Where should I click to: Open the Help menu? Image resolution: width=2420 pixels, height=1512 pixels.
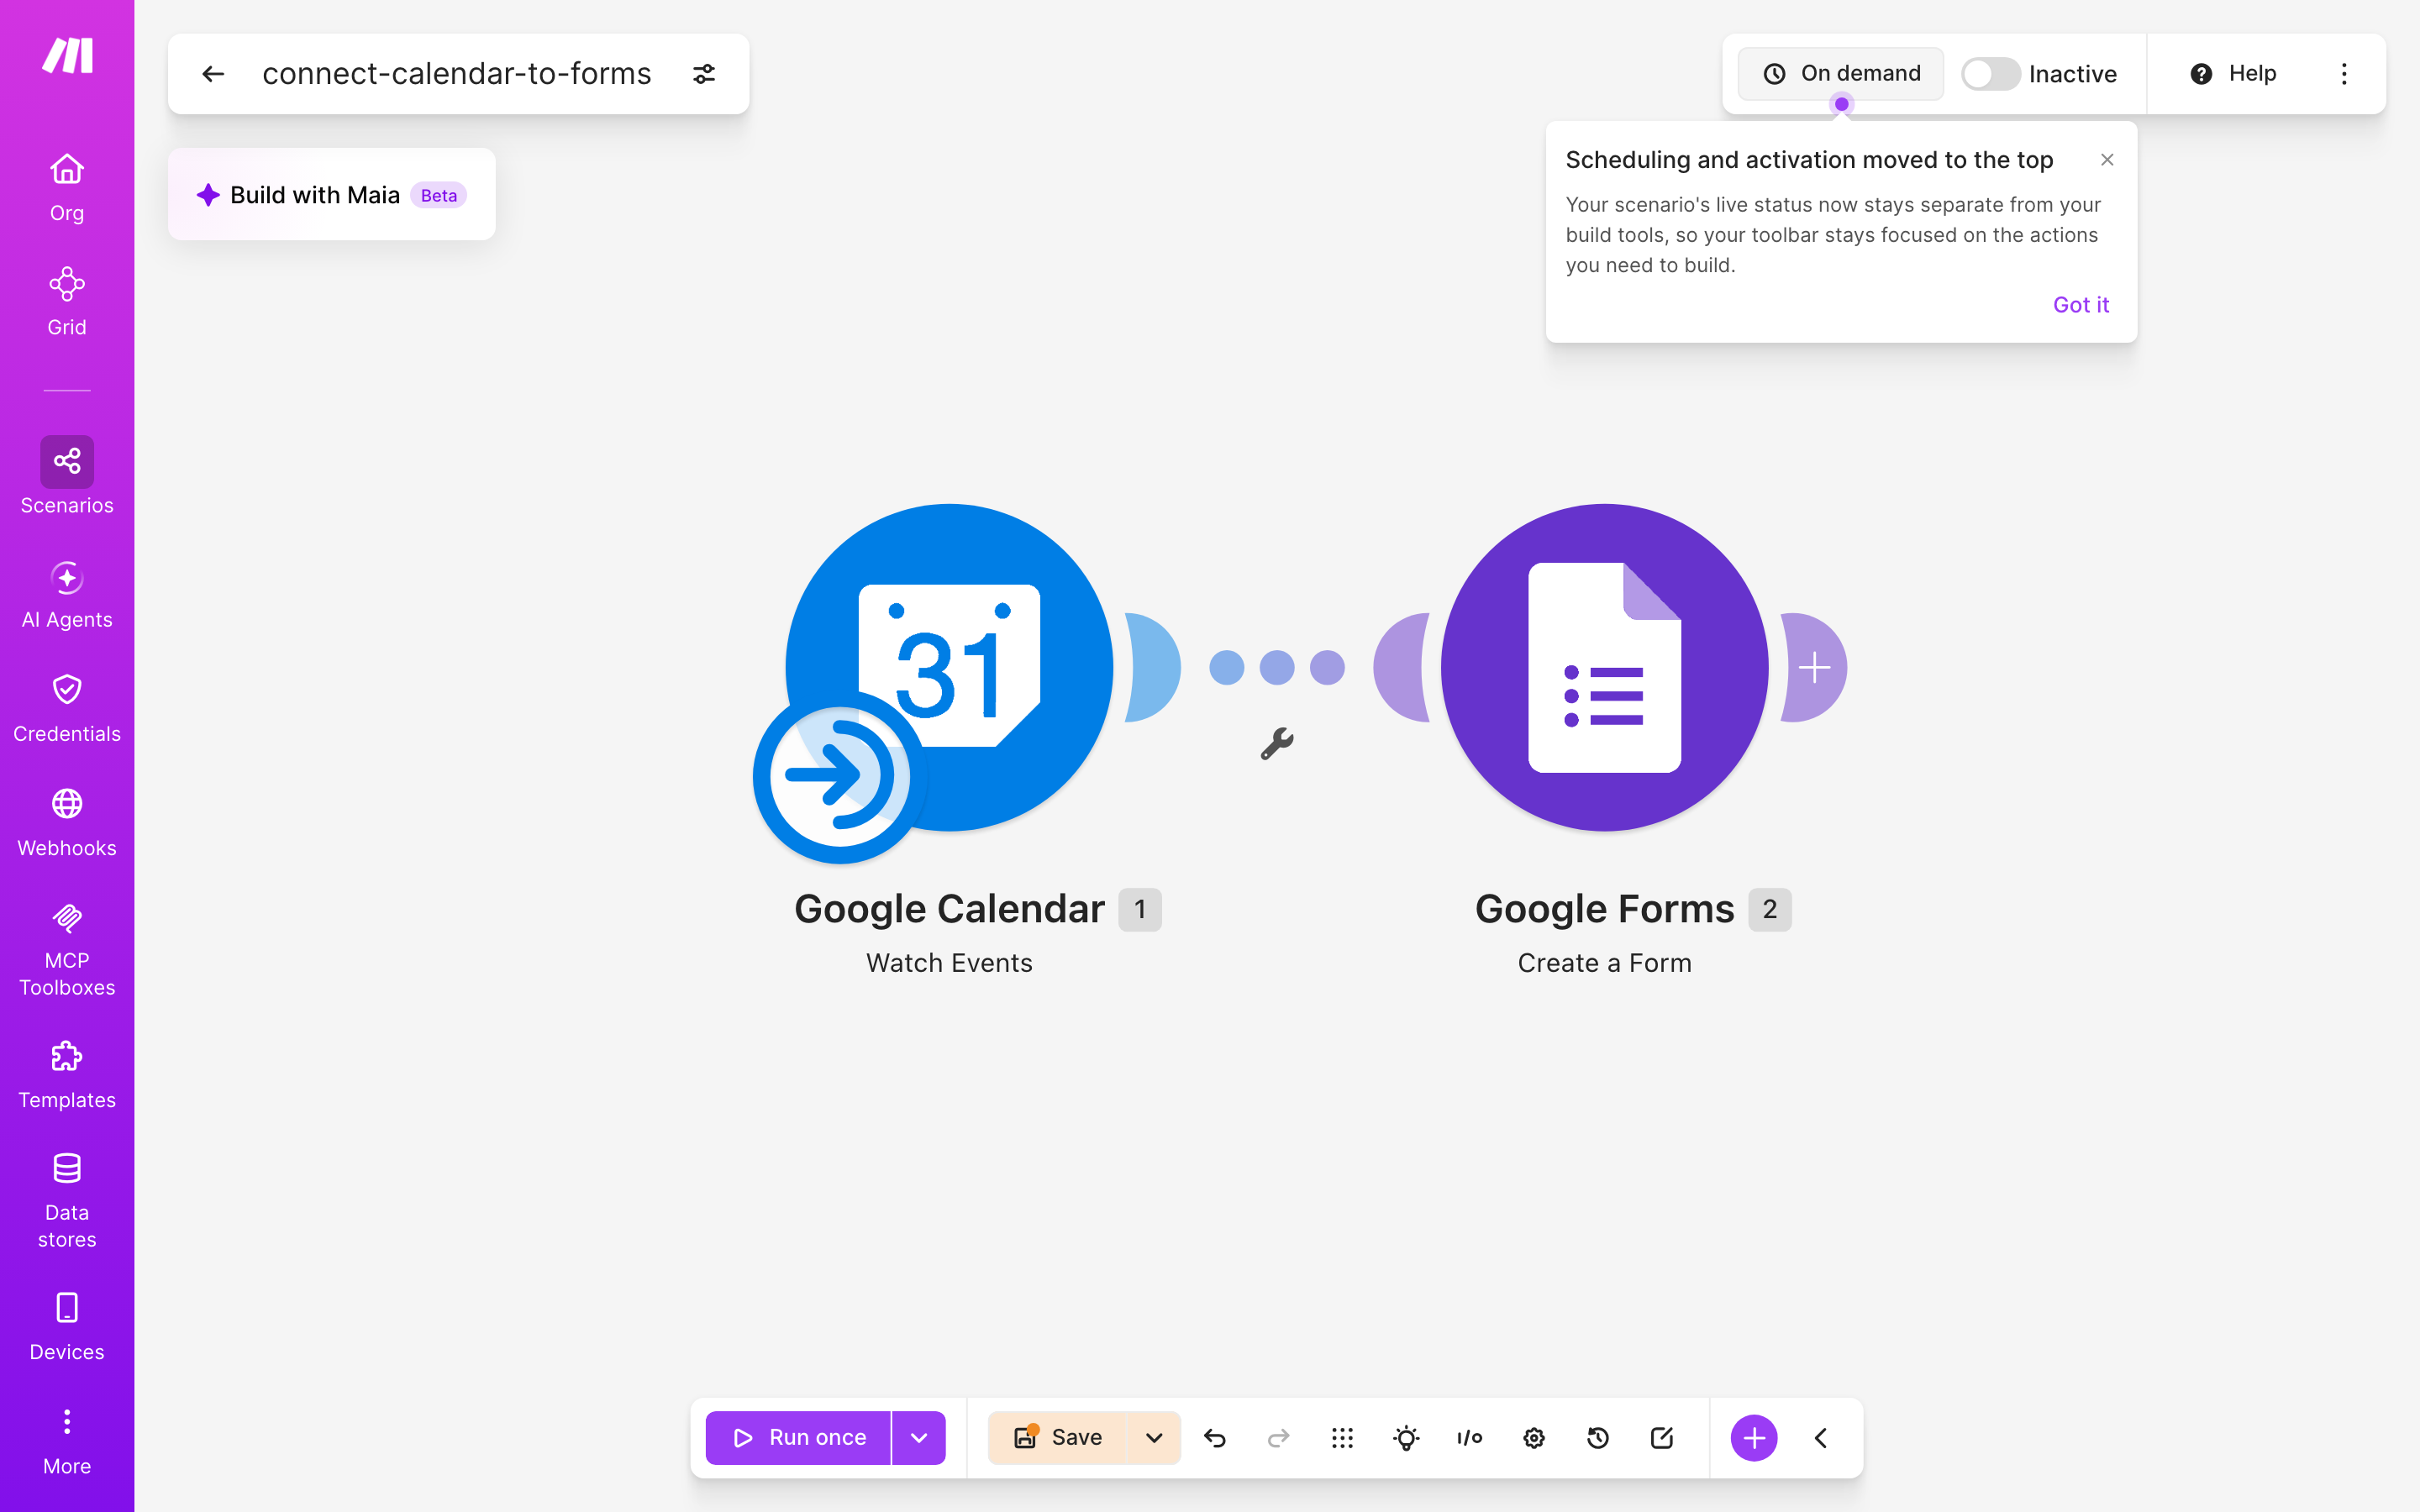tap(2233, 74)
